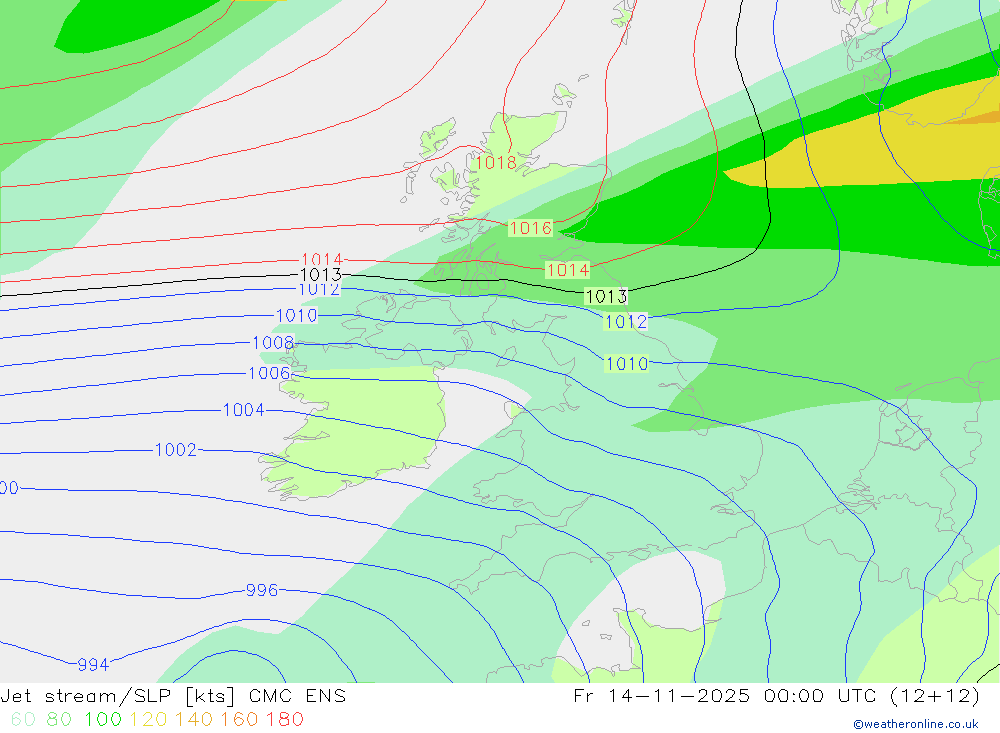Click the 1010 label with boxed background

[627, 364]
